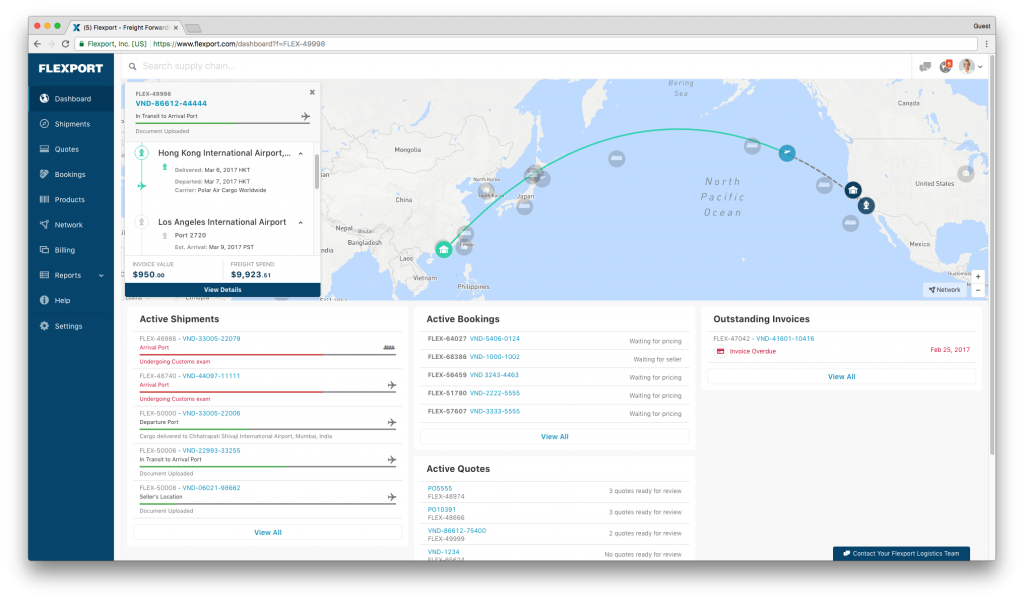Open the PO5555 quote link
The height and width of the screenshot is (601, 1024).
(x=440, y=489)
